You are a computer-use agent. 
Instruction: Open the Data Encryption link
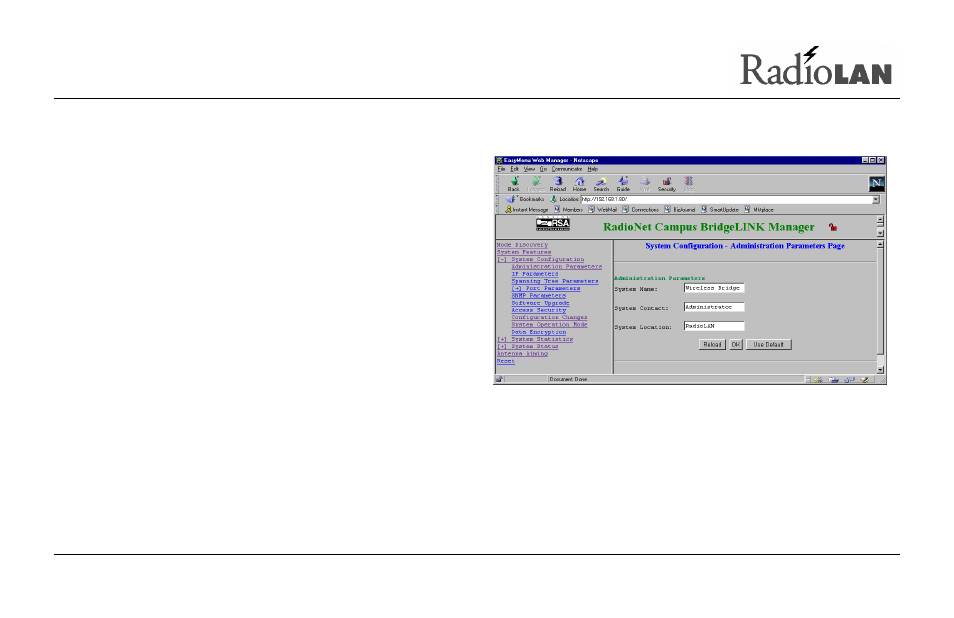click(538, 332)
